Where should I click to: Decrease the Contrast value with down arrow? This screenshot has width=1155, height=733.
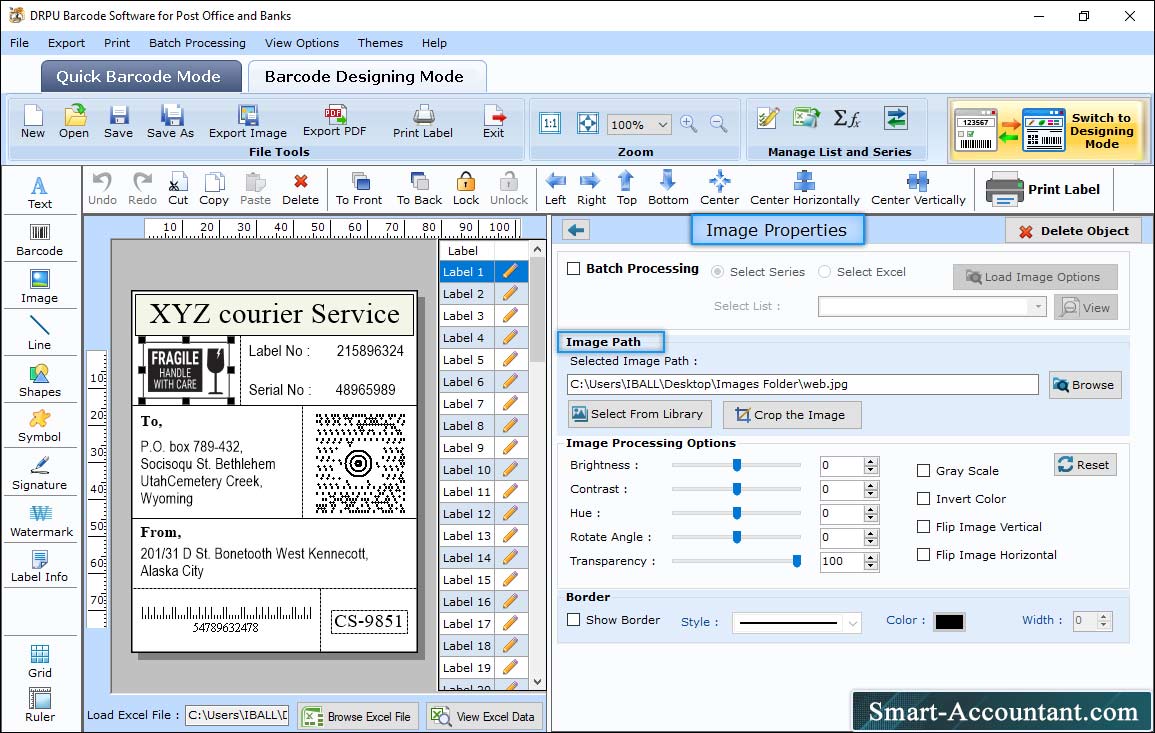871,494
